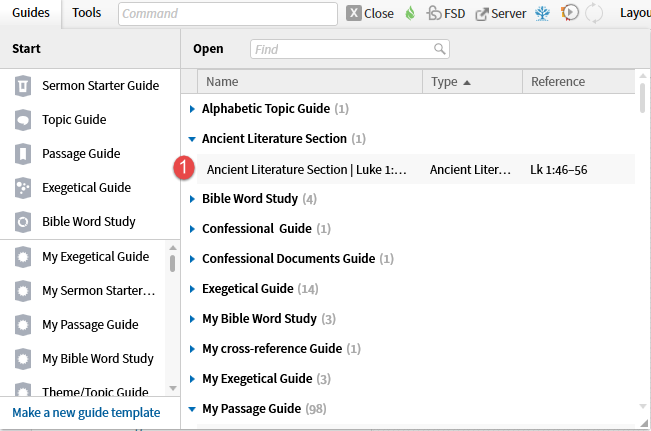Click the orange play-clock toolbar icon
This screenshot has height=431, width=651.
570,13
